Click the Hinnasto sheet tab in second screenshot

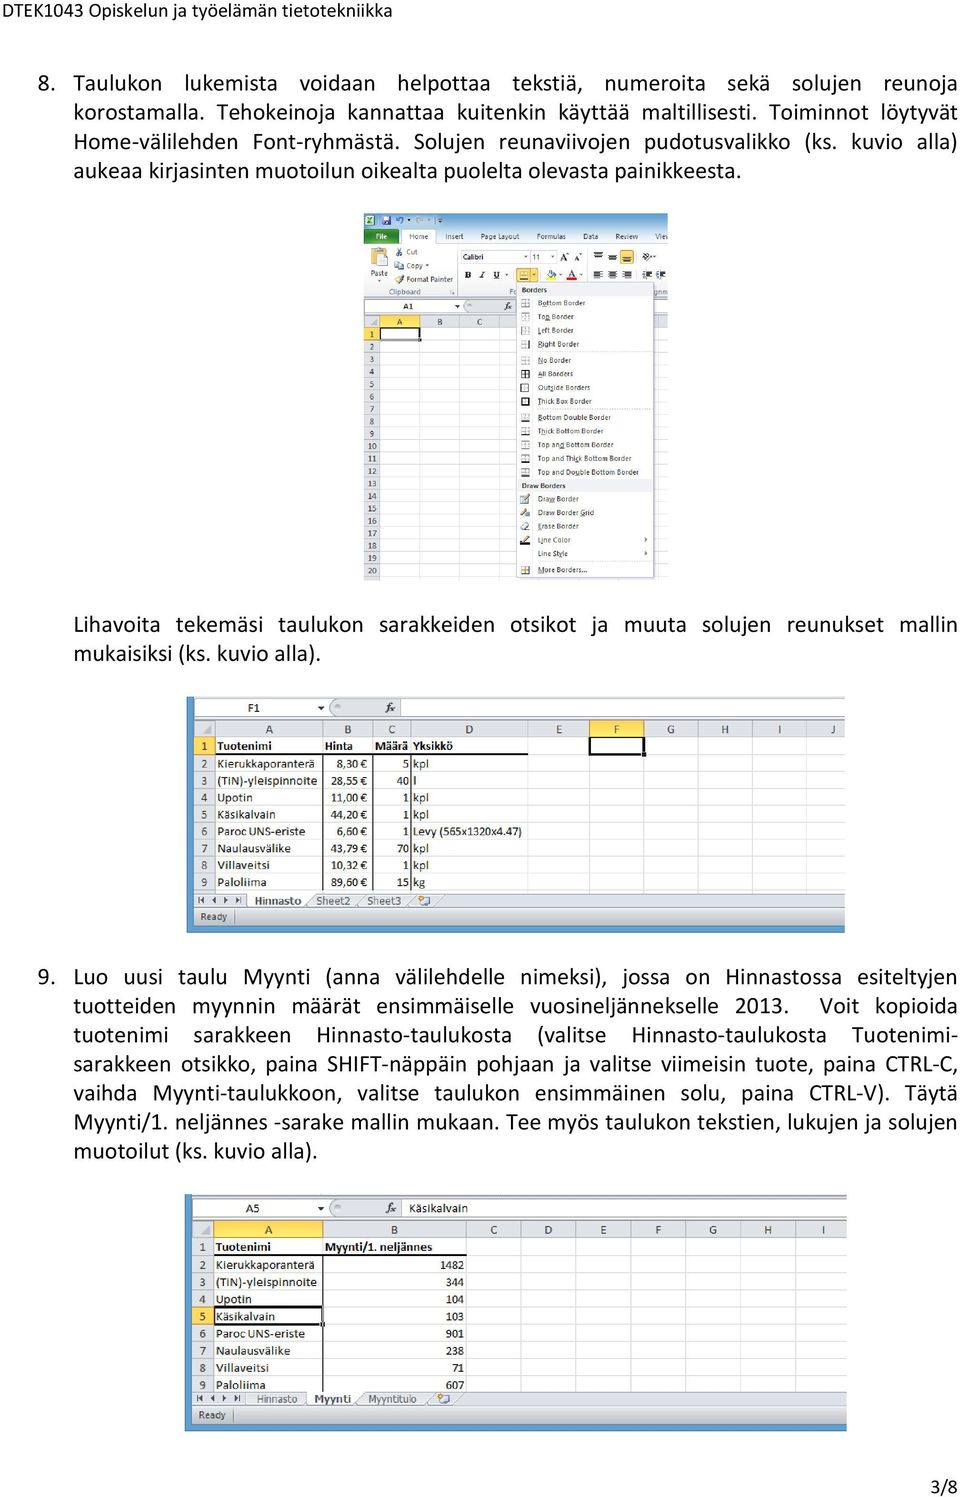point(278,901)
